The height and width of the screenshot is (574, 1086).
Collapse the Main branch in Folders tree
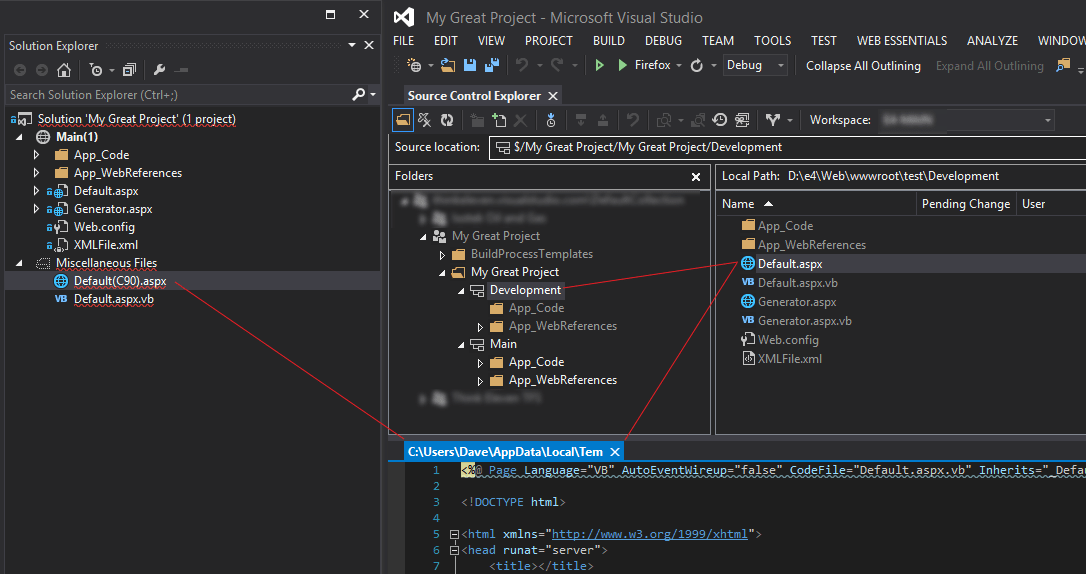pyautogui.click(x=461, y=345)
